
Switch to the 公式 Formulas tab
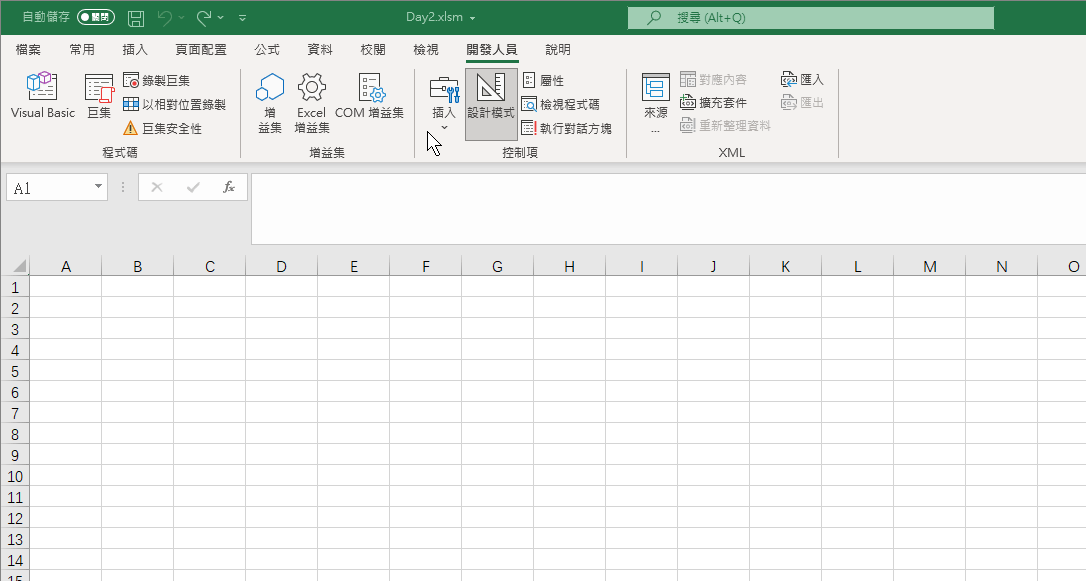coord(267,50)
